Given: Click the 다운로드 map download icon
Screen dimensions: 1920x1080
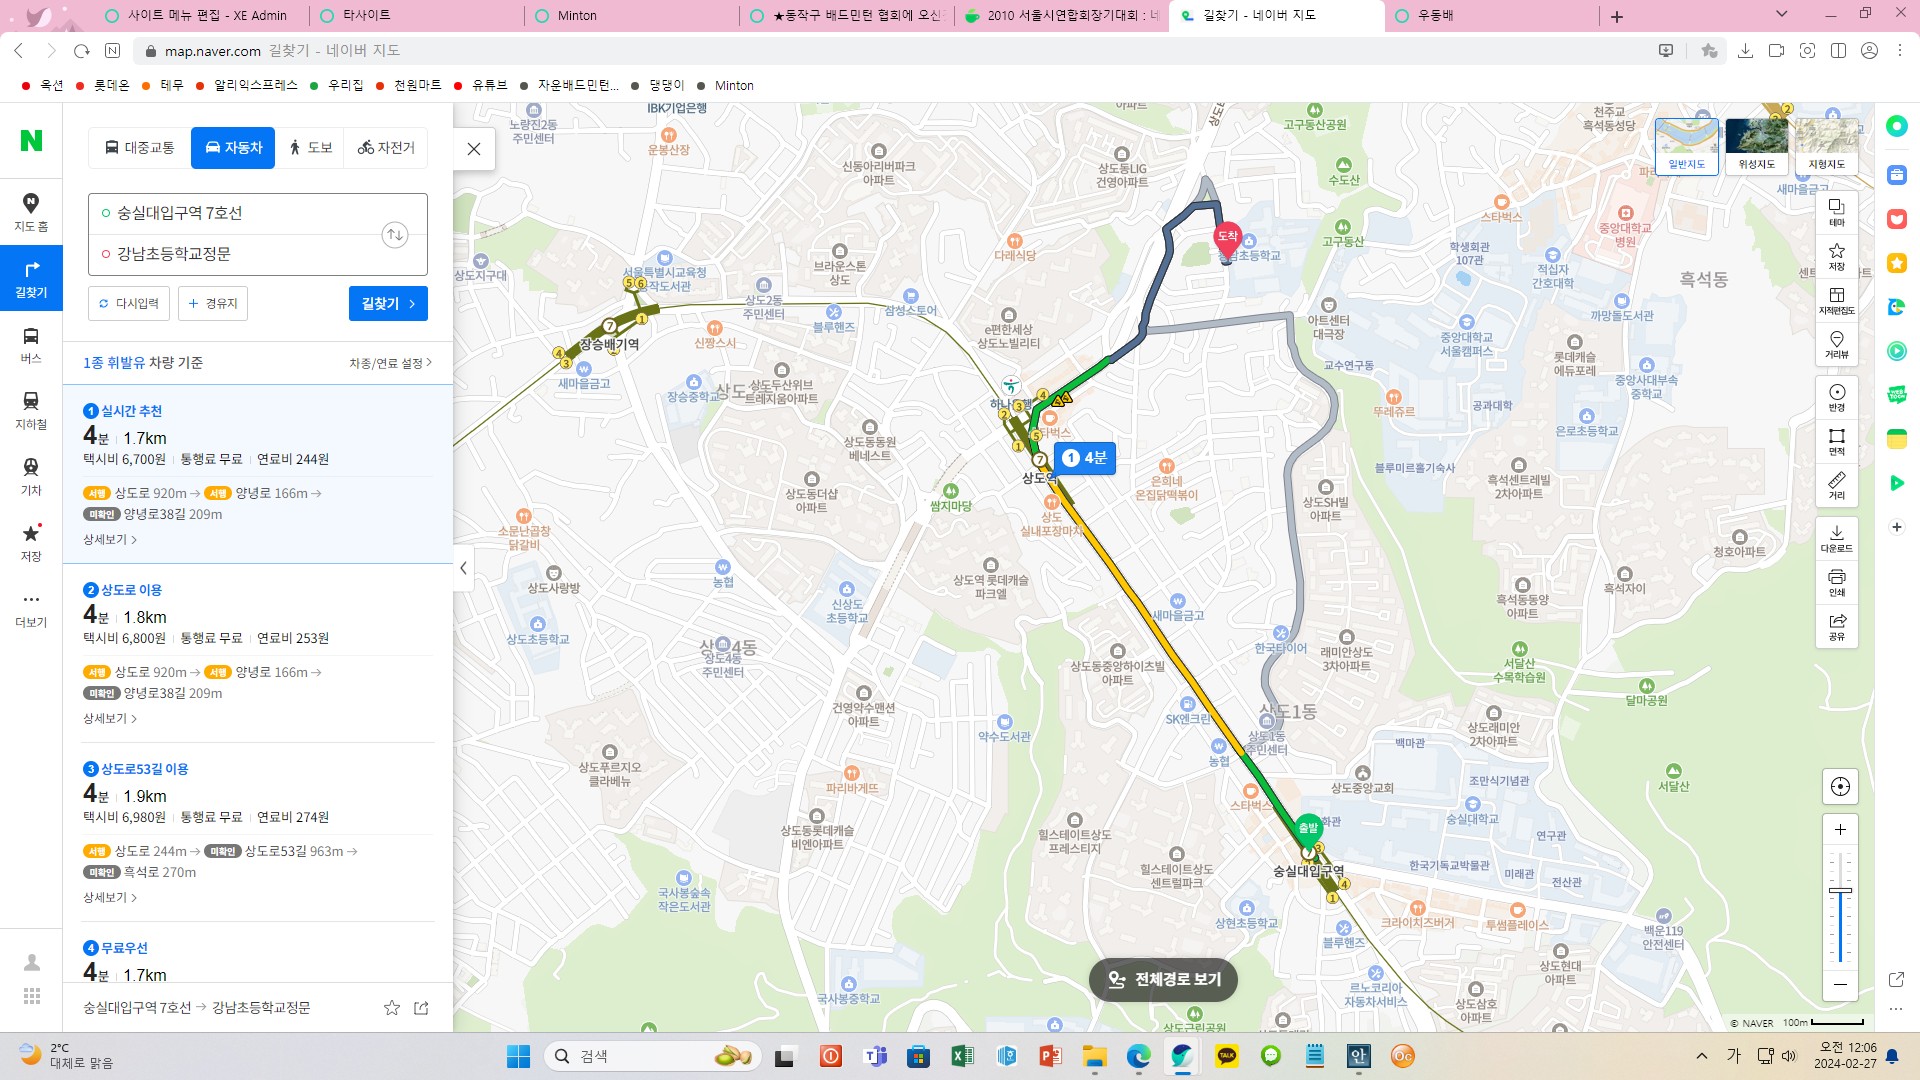Looking at the screenshot, I should click(1836, 538).
